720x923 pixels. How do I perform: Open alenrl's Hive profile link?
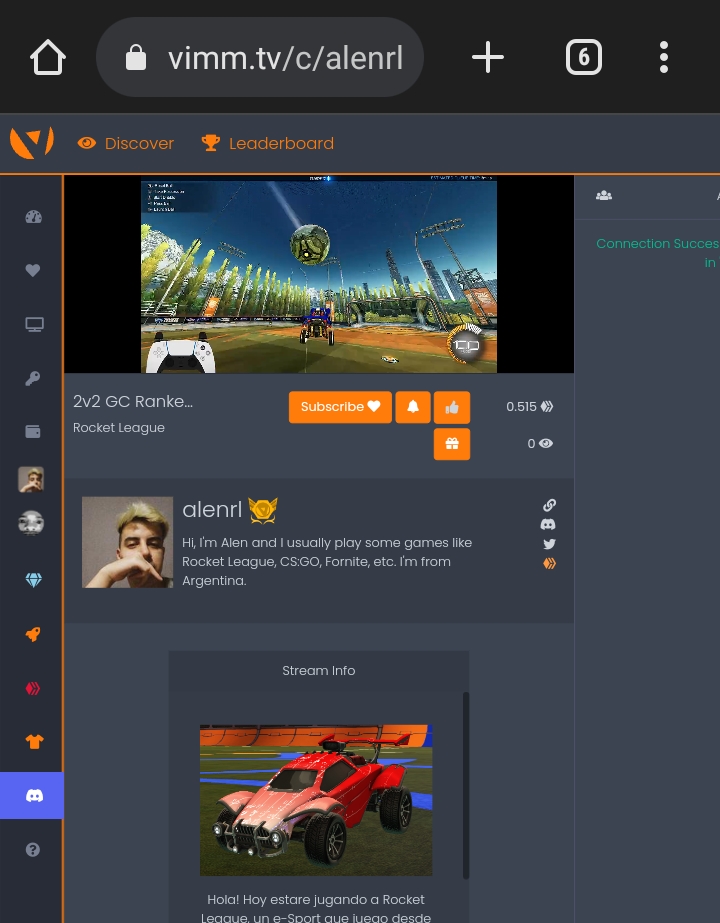coord(549,563)
